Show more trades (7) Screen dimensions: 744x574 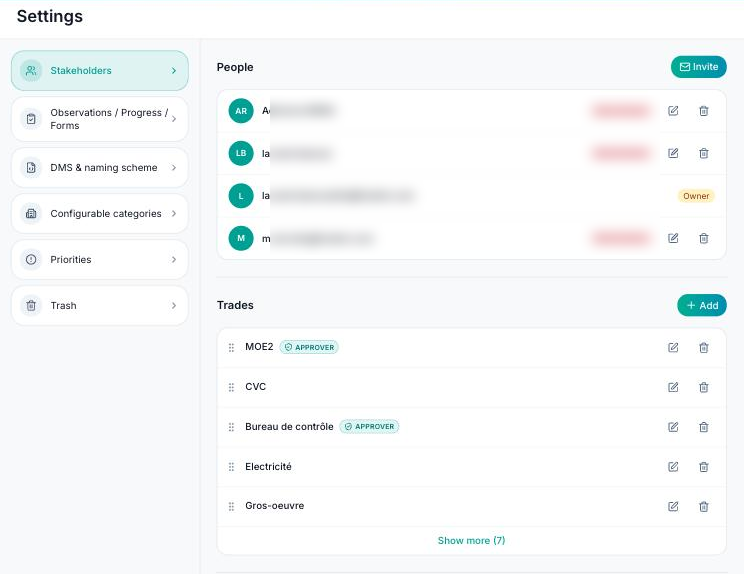point(471,540)
